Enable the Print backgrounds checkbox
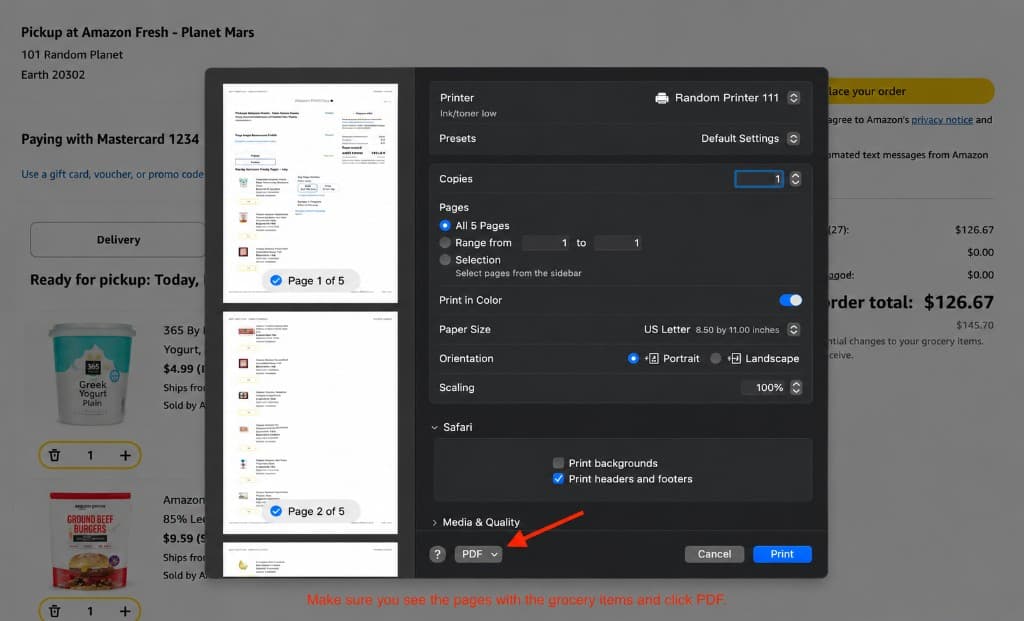The image size is (1024, 621). (558, 463)
